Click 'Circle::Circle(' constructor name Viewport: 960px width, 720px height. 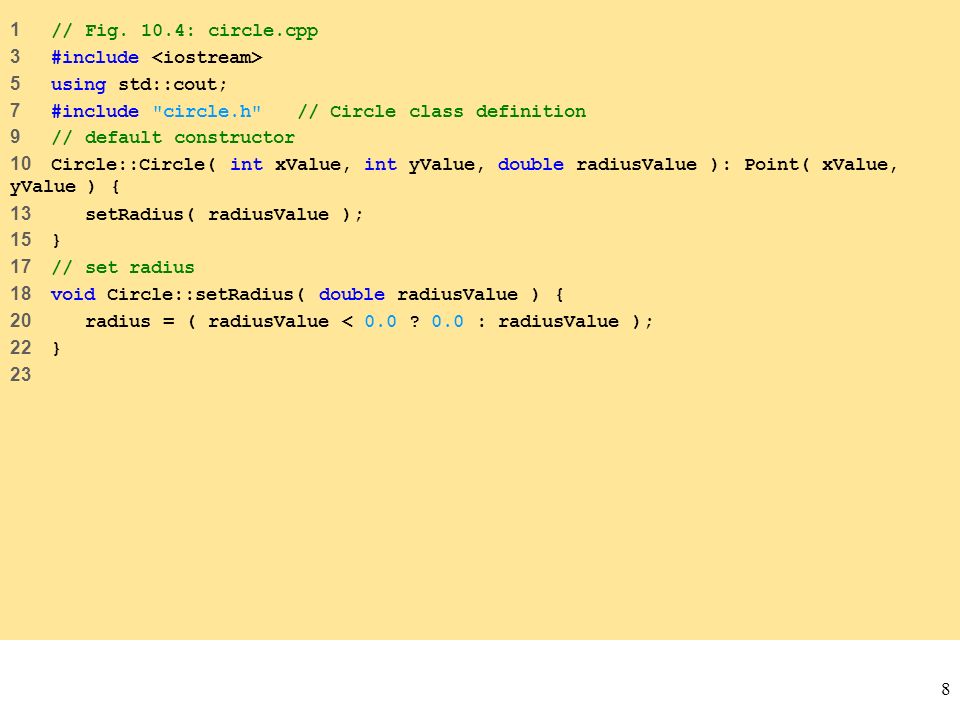point(133,165)
